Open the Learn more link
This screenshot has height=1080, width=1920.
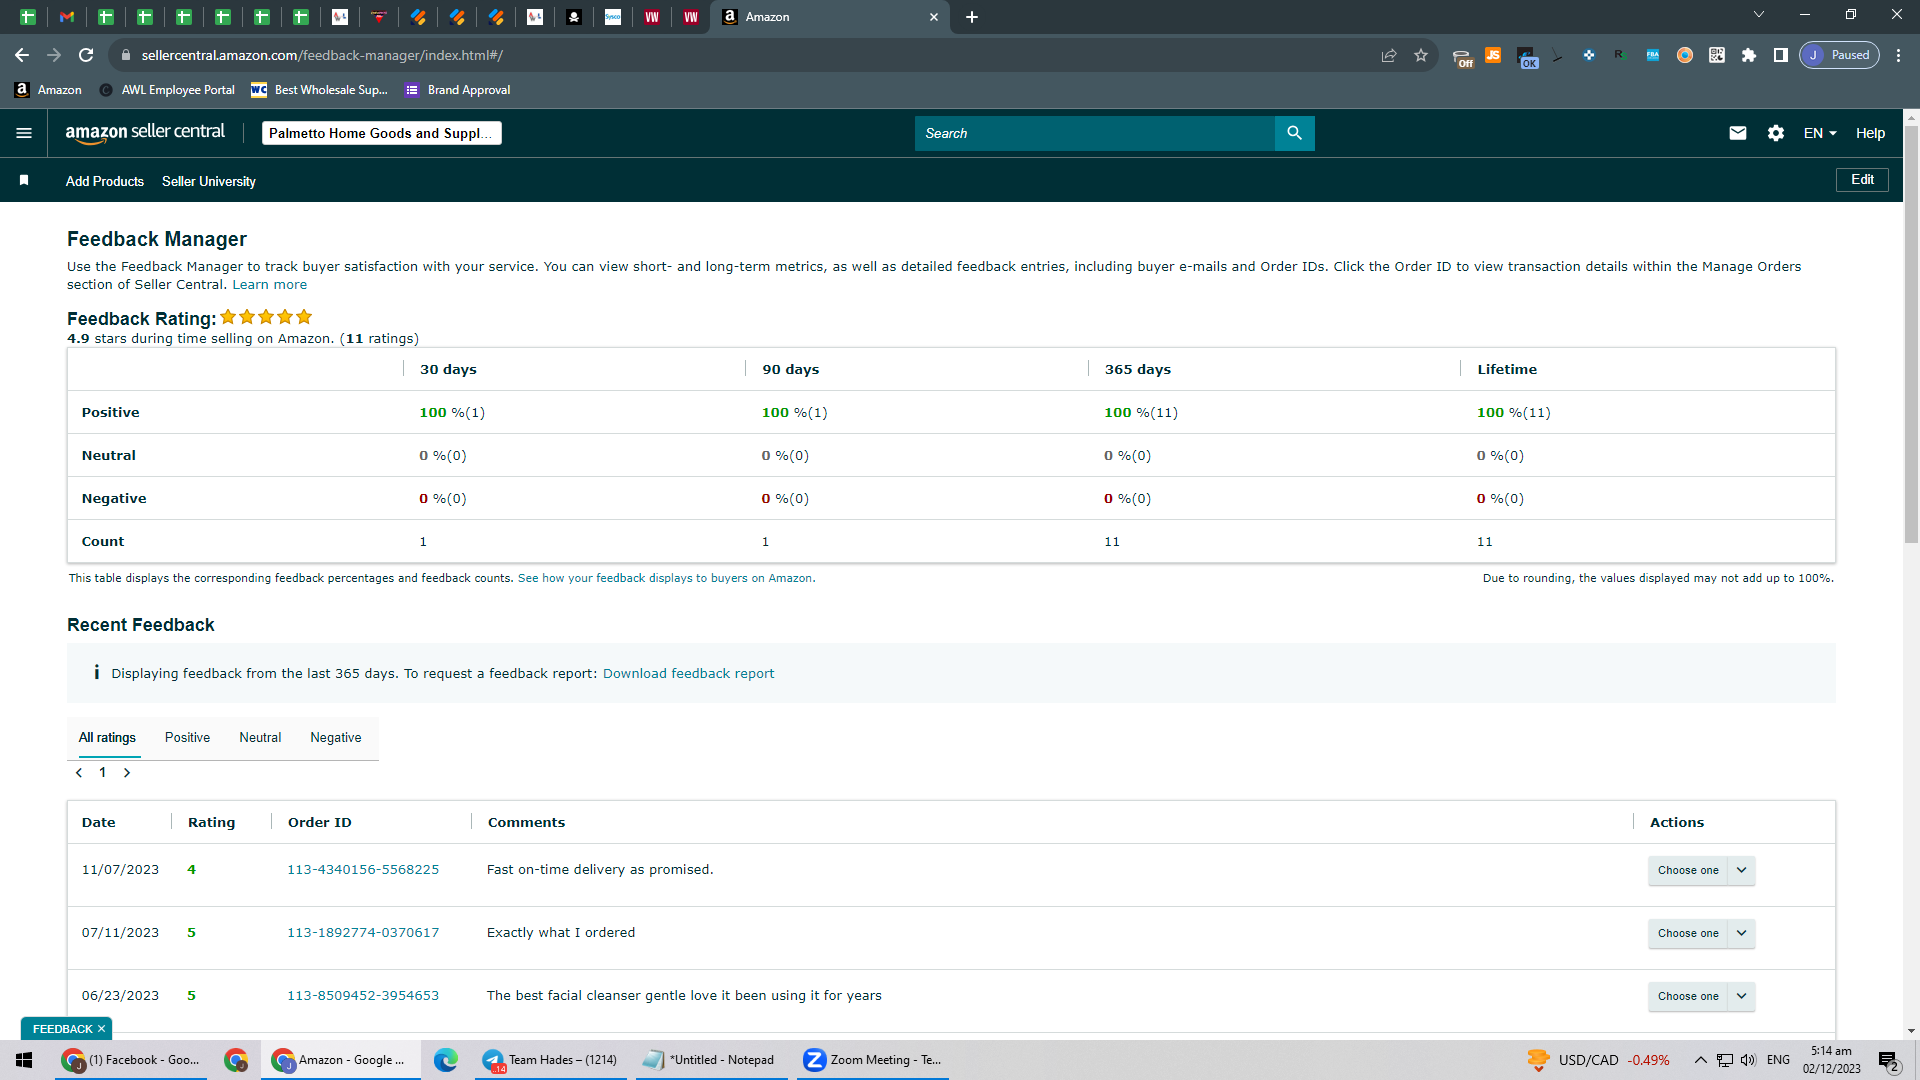pos(270,285)
